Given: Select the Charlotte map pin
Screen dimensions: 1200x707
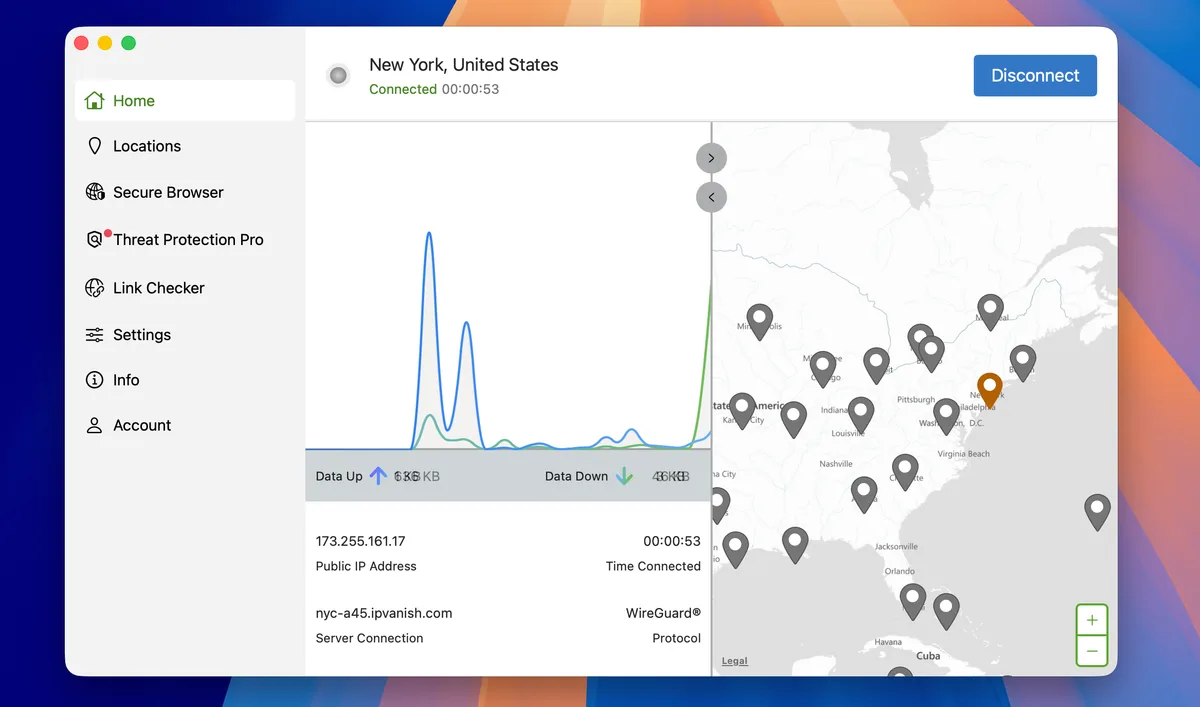Looking at the screenshot, I should click(x=905, y=471).
